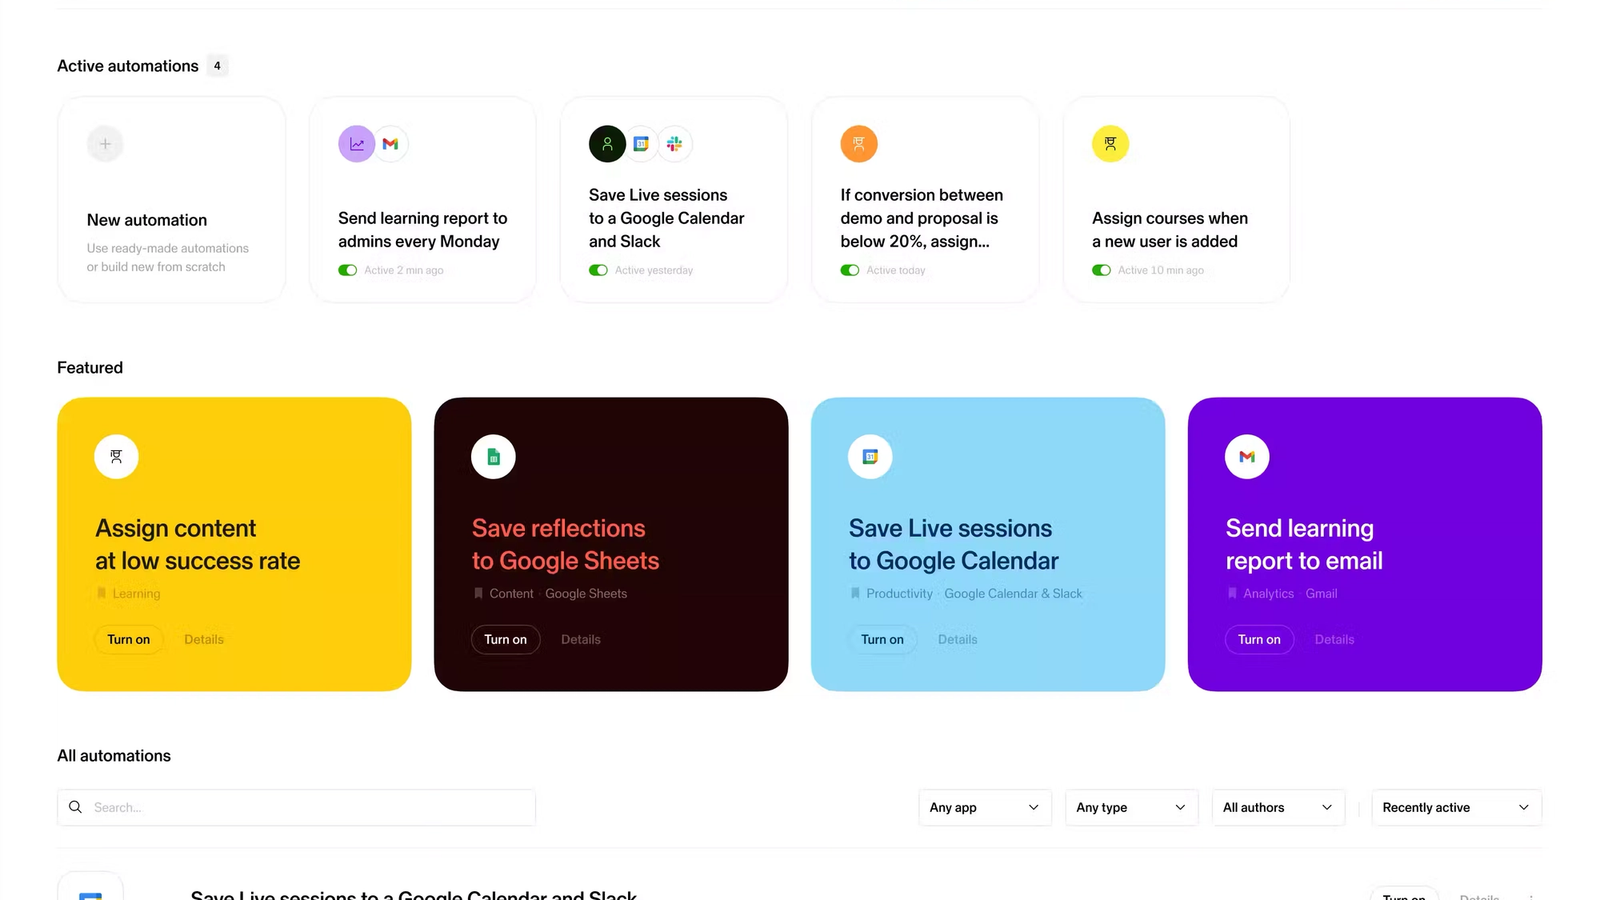The width and height of the screenshot is (1600, 900).
Task: Click the yellow icon on the Assign courses card
Action: [1110, 144]
